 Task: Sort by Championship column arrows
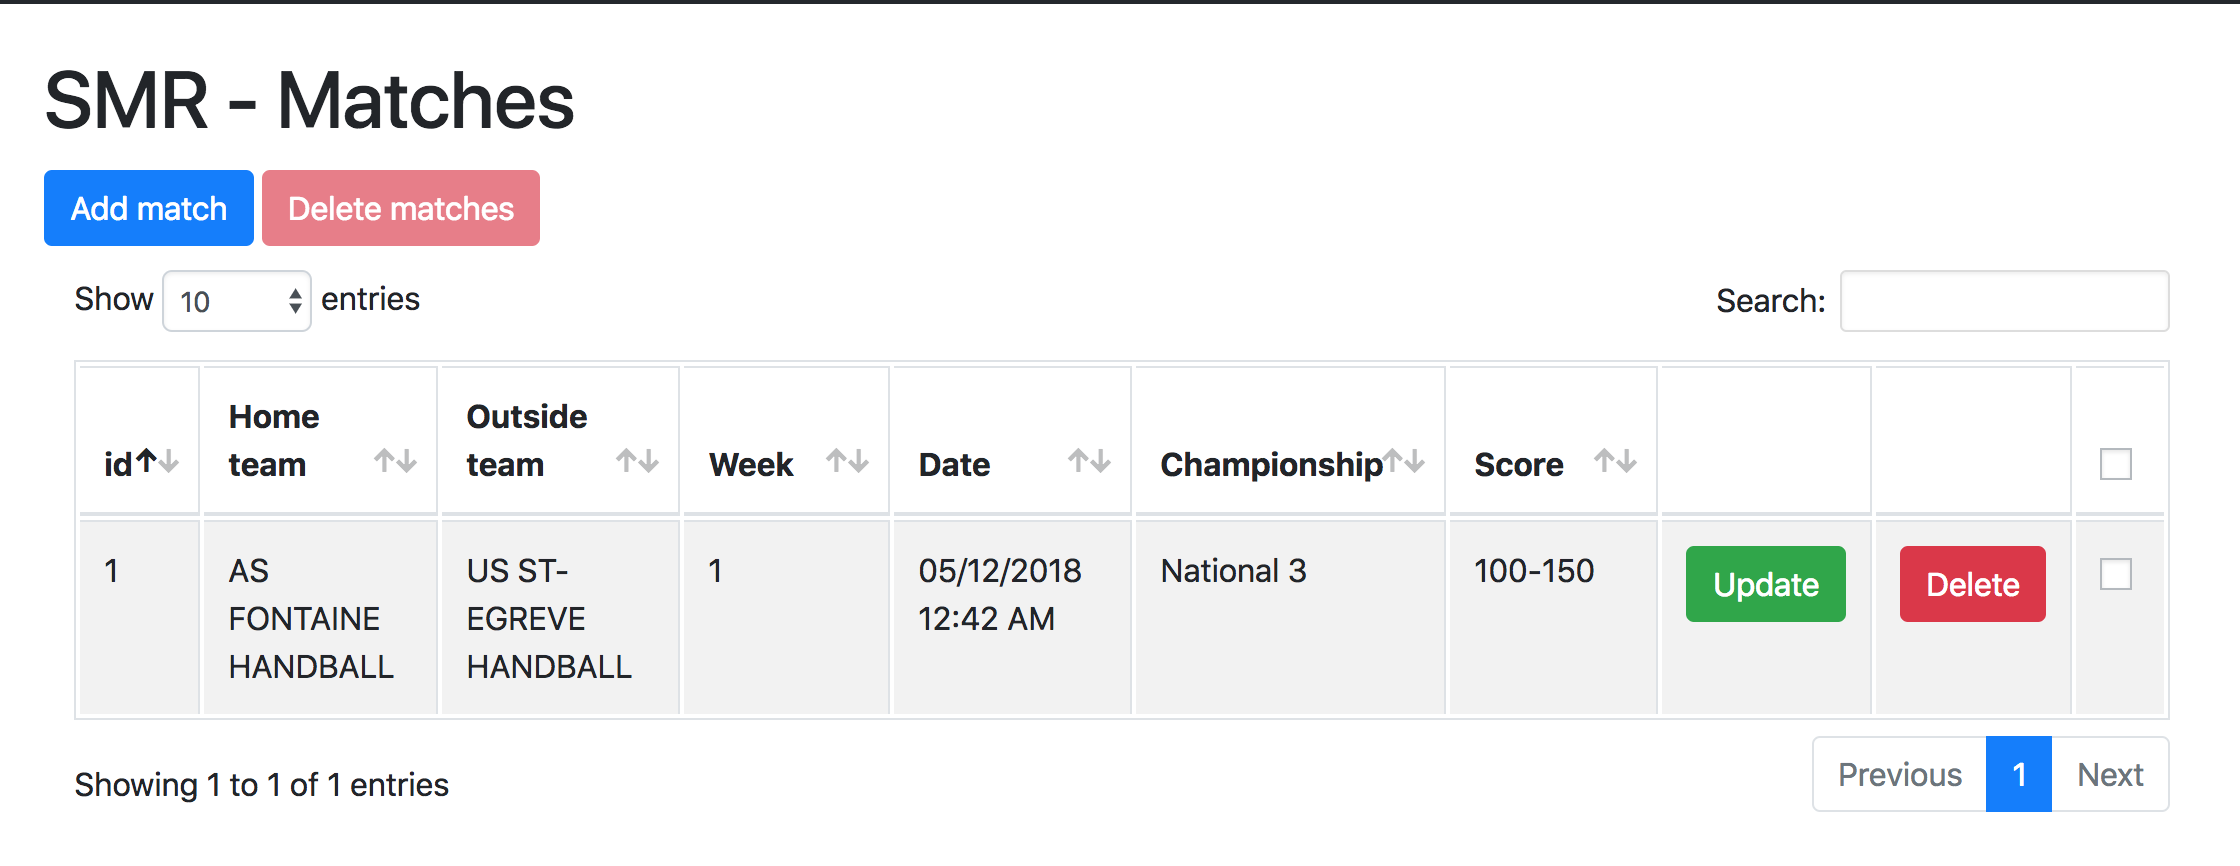pos(1404,462)
